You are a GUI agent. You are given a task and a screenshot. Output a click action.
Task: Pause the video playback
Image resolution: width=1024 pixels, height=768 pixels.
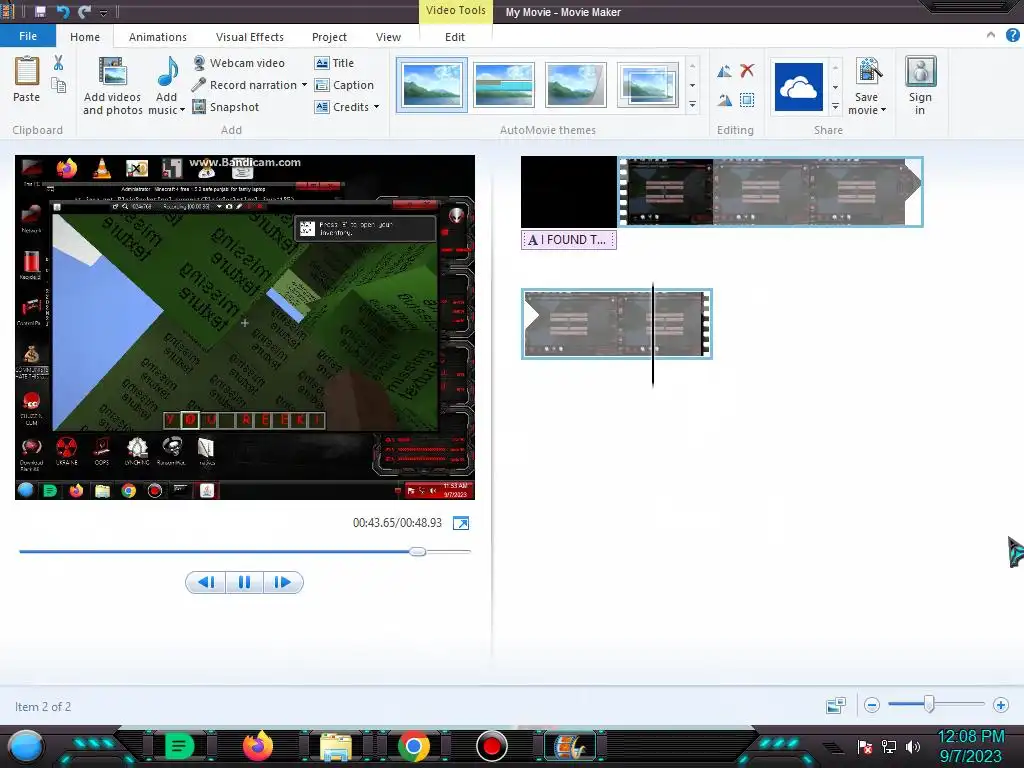coord(244,582)
